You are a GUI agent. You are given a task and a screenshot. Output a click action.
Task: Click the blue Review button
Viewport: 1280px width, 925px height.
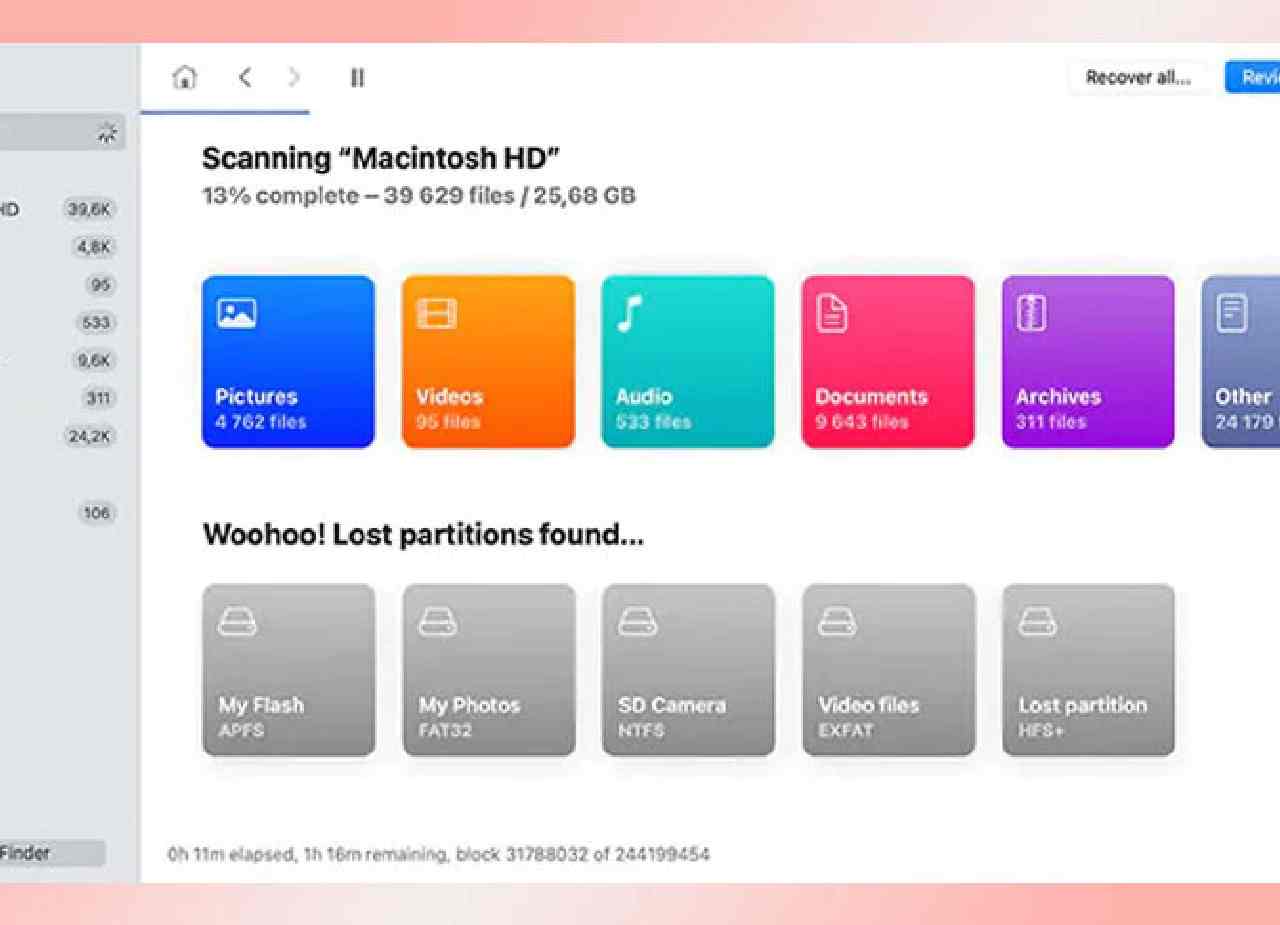click(x=1253, y=77)
